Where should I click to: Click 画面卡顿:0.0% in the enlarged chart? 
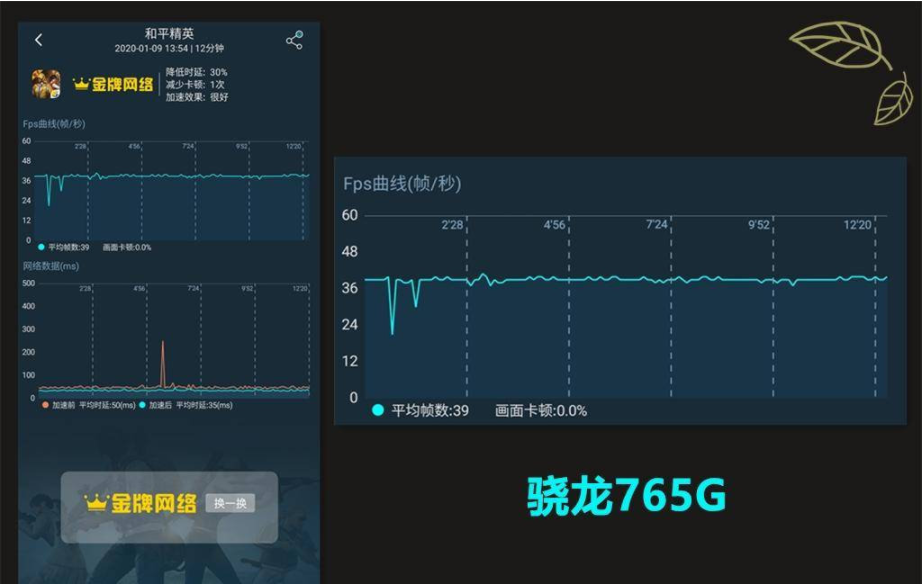(x=541, y=410)
